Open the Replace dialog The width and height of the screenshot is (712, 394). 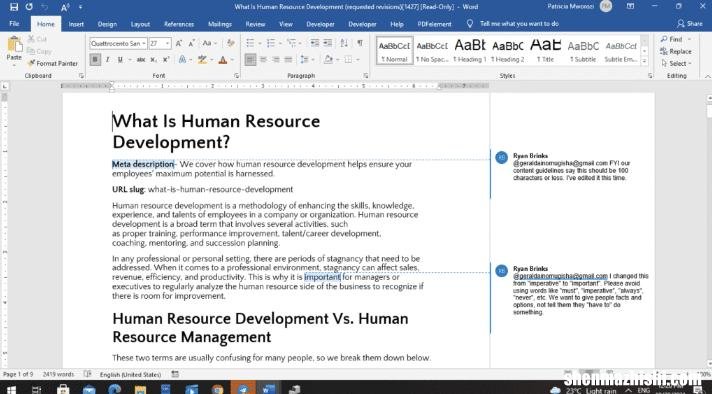pos(676,52)
